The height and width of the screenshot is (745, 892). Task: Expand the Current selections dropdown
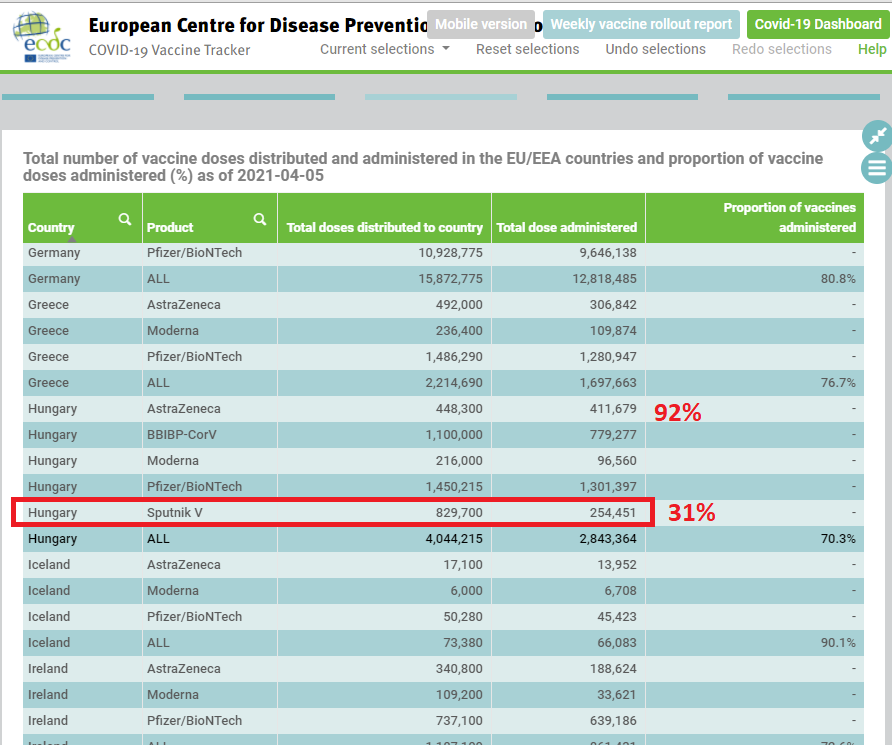coord(385,49)
